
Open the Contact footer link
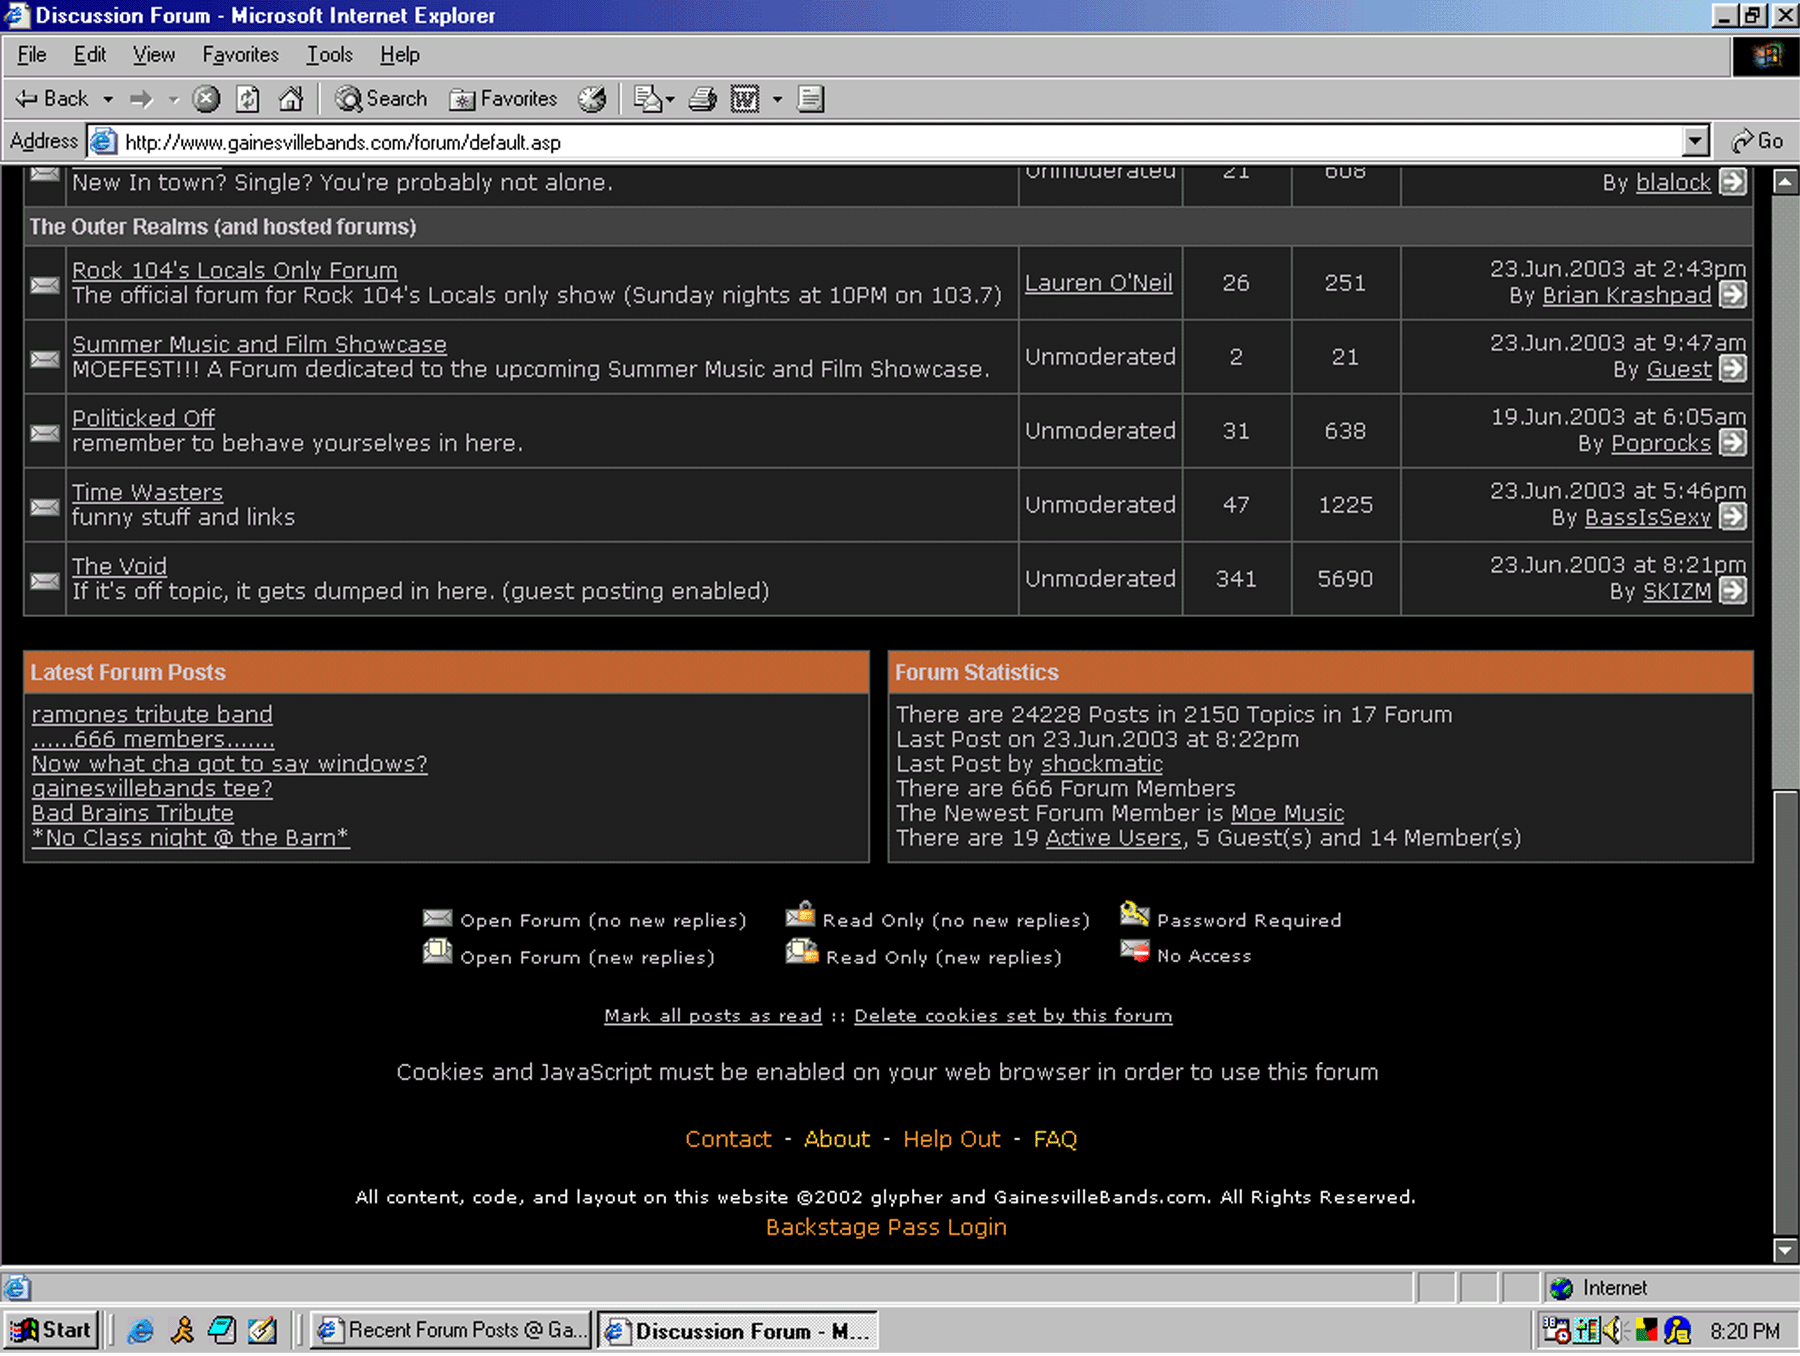728,1139
